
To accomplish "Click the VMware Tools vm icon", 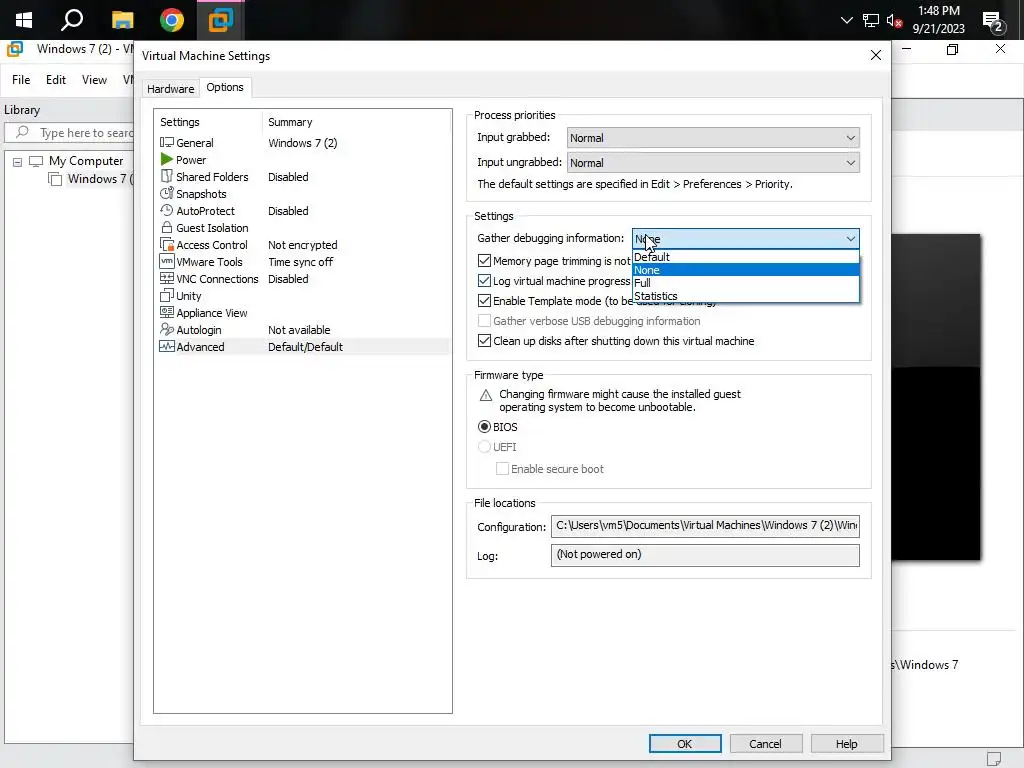I will coord(167,261).
